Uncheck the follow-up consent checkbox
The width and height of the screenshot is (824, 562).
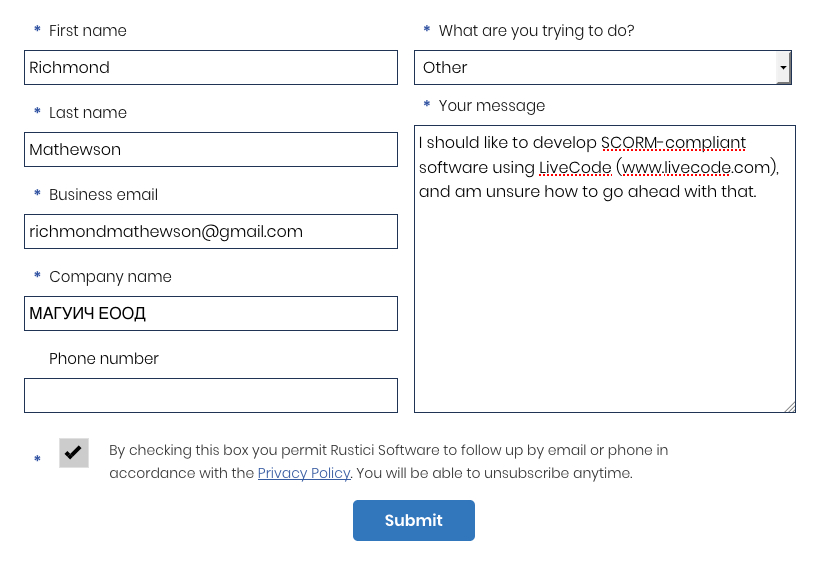(x=74, y=453)
